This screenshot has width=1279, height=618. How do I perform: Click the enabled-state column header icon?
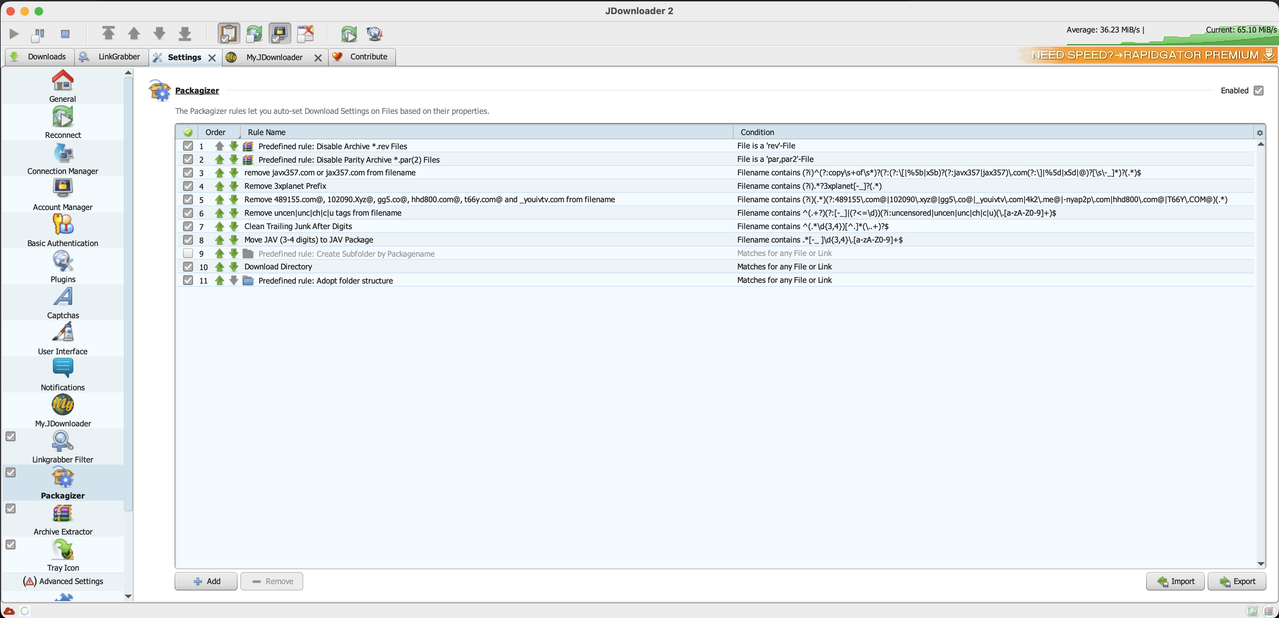[188, 132]
